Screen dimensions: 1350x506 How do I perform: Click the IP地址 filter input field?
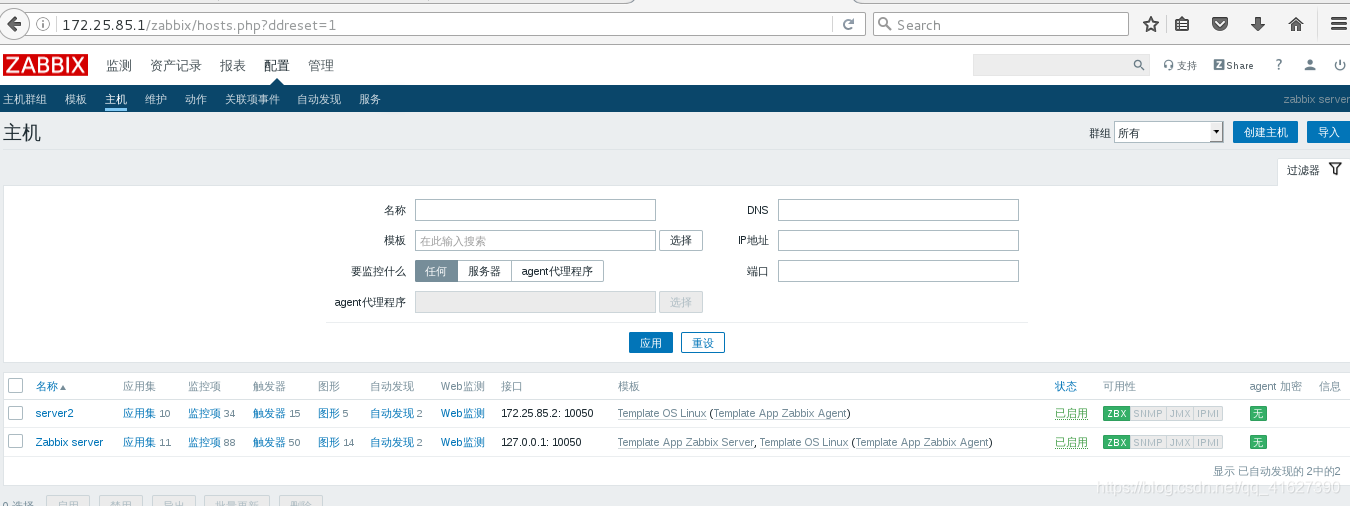898,241
